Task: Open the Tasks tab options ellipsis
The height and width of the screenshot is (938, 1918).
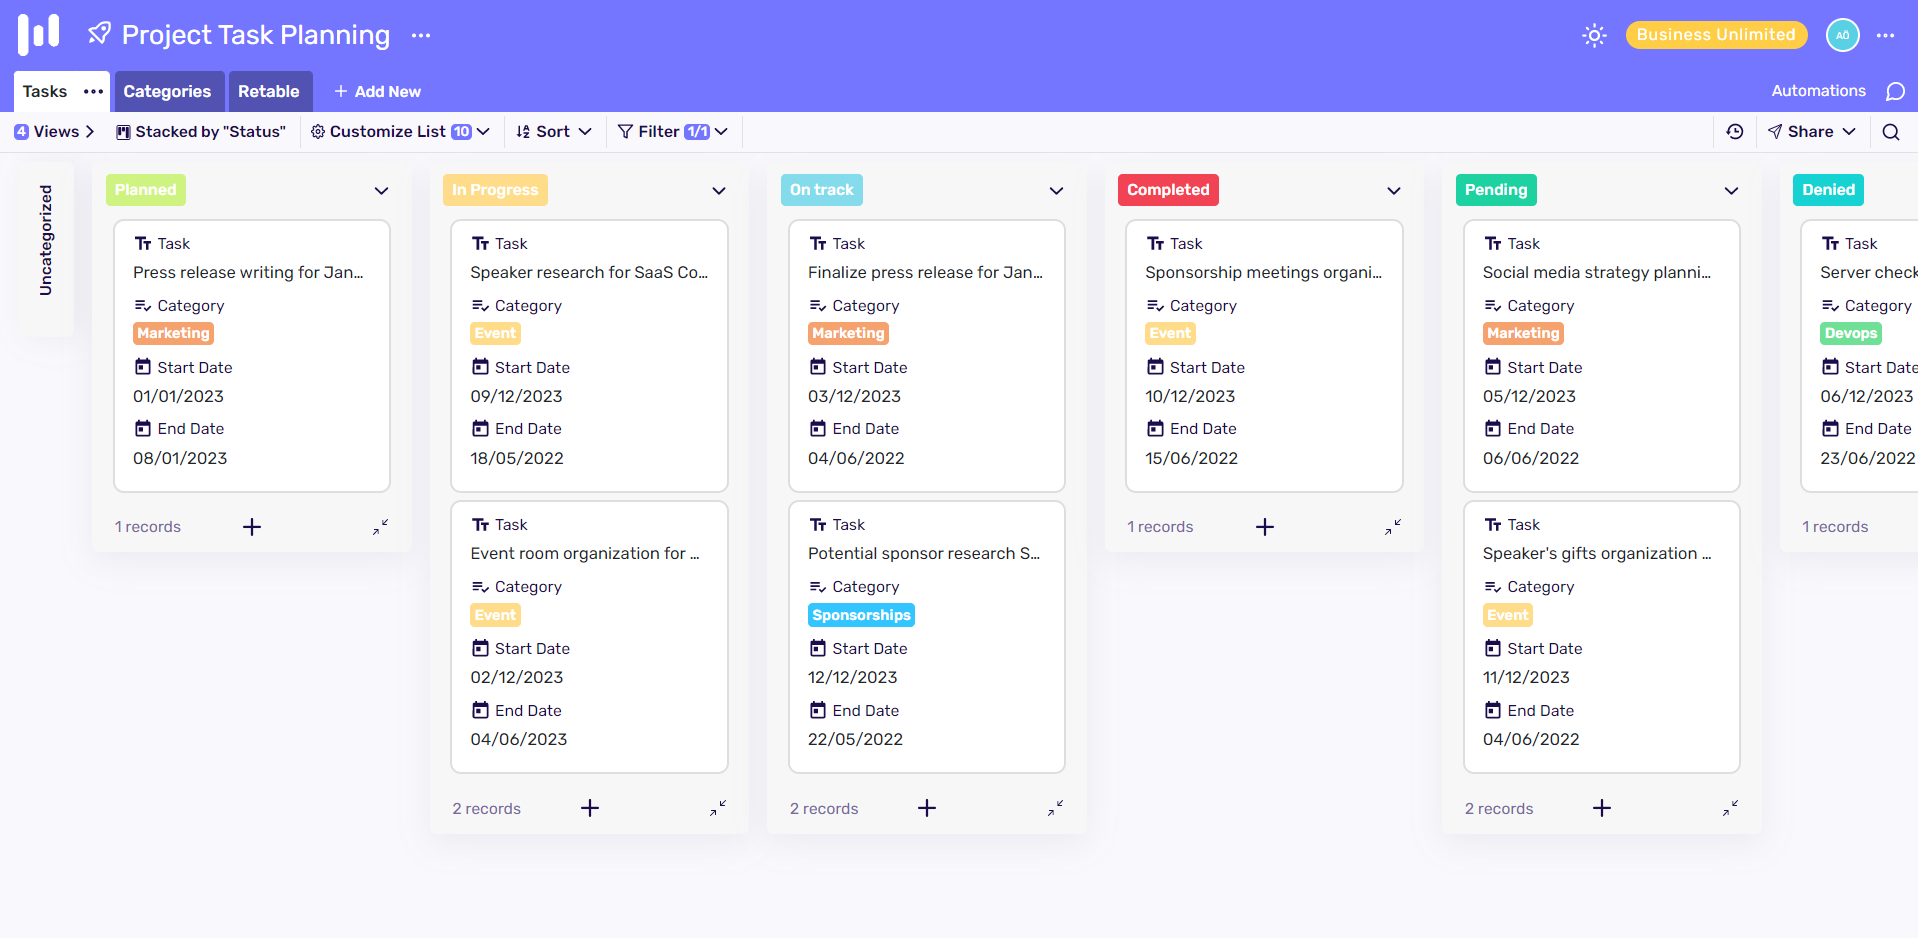Action: point(93,91)
